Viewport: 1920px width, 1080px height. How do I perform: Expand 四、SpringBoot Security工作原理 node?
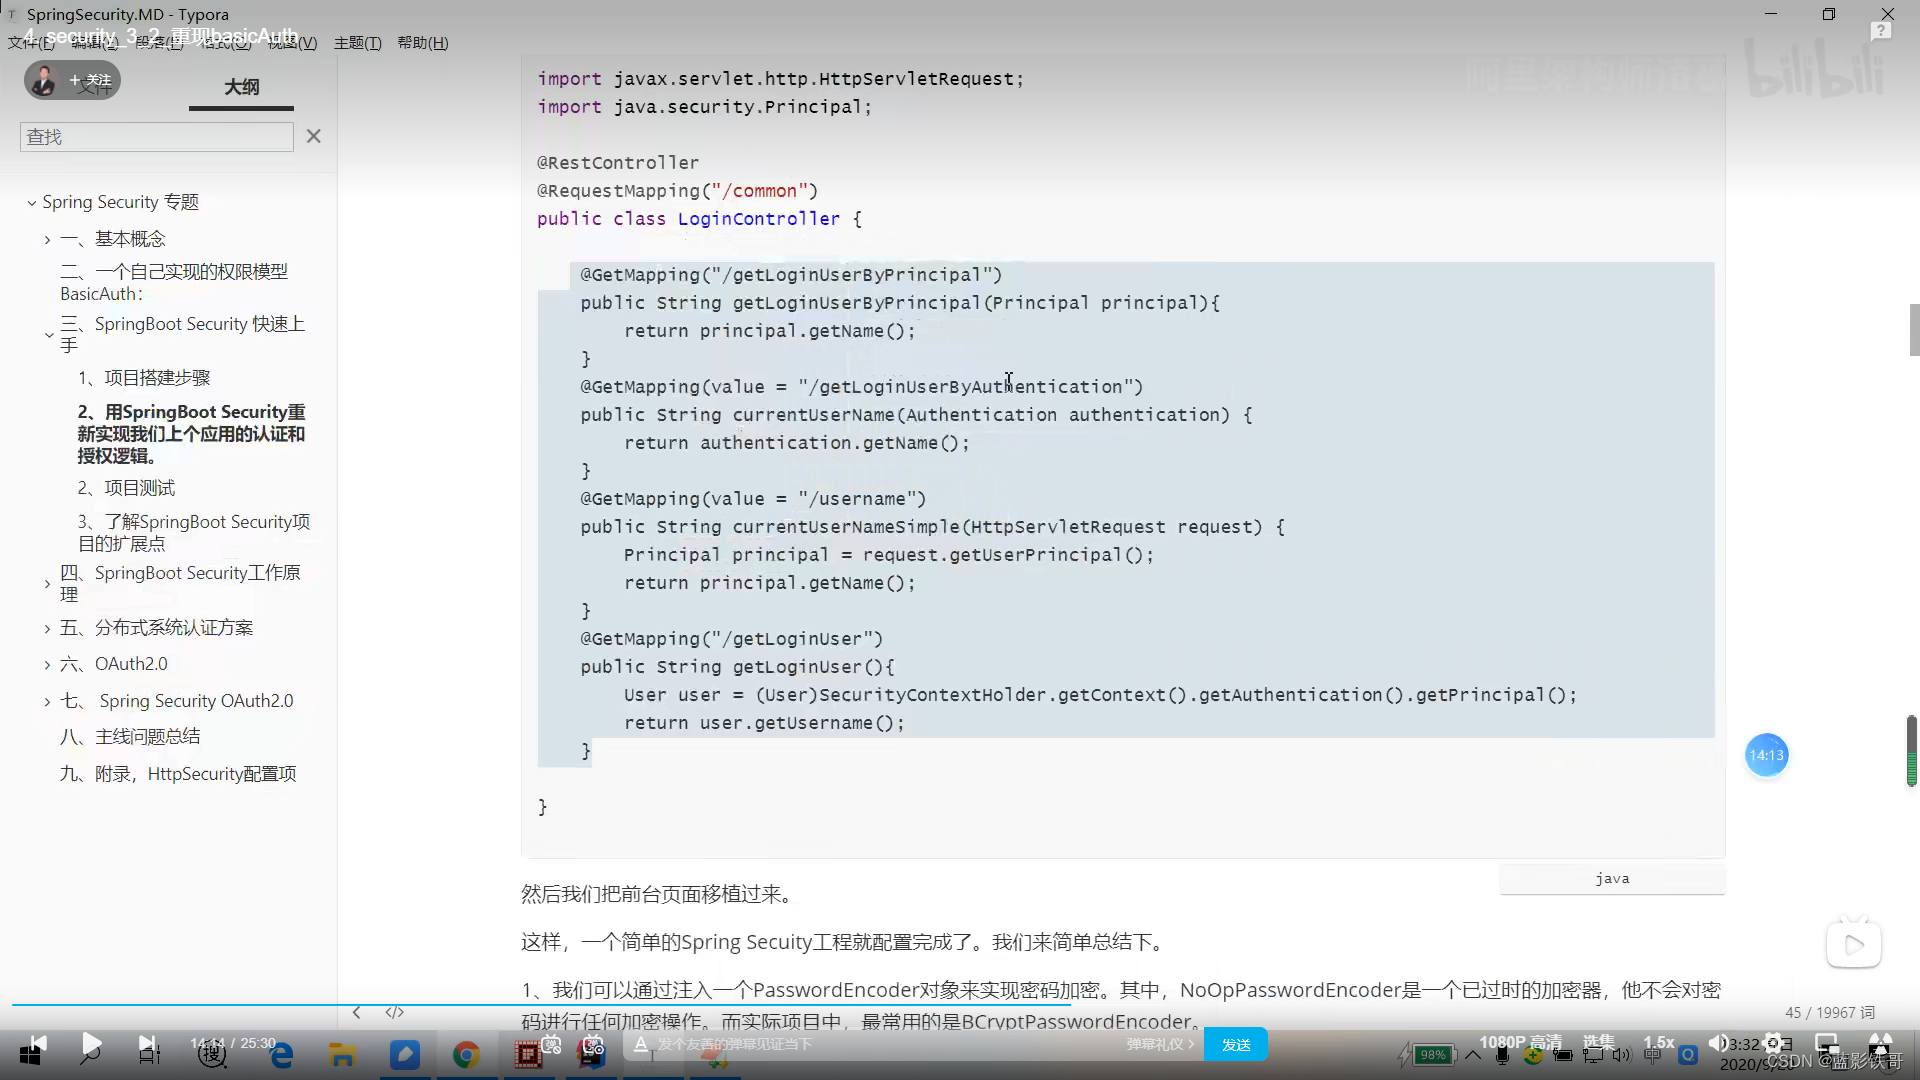pos(47,584)
